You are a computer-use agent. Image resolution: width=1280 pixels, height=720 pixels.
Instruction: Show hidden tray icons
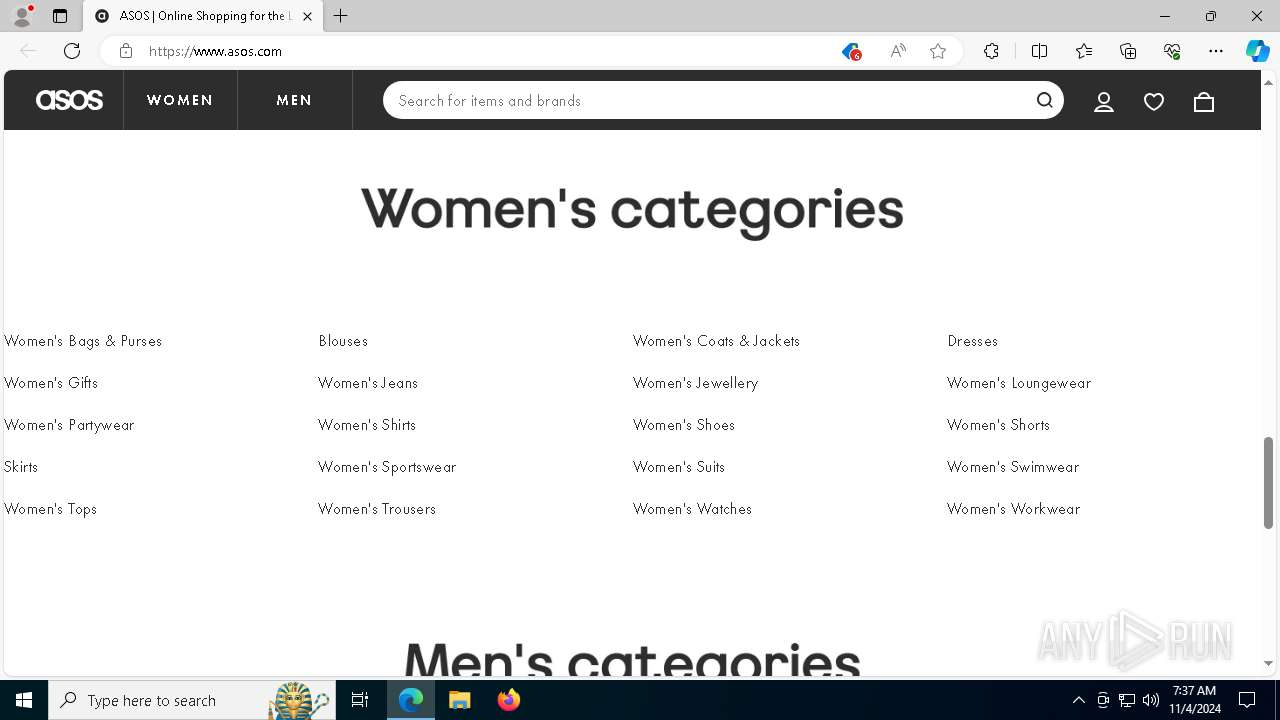[1078, 700]
